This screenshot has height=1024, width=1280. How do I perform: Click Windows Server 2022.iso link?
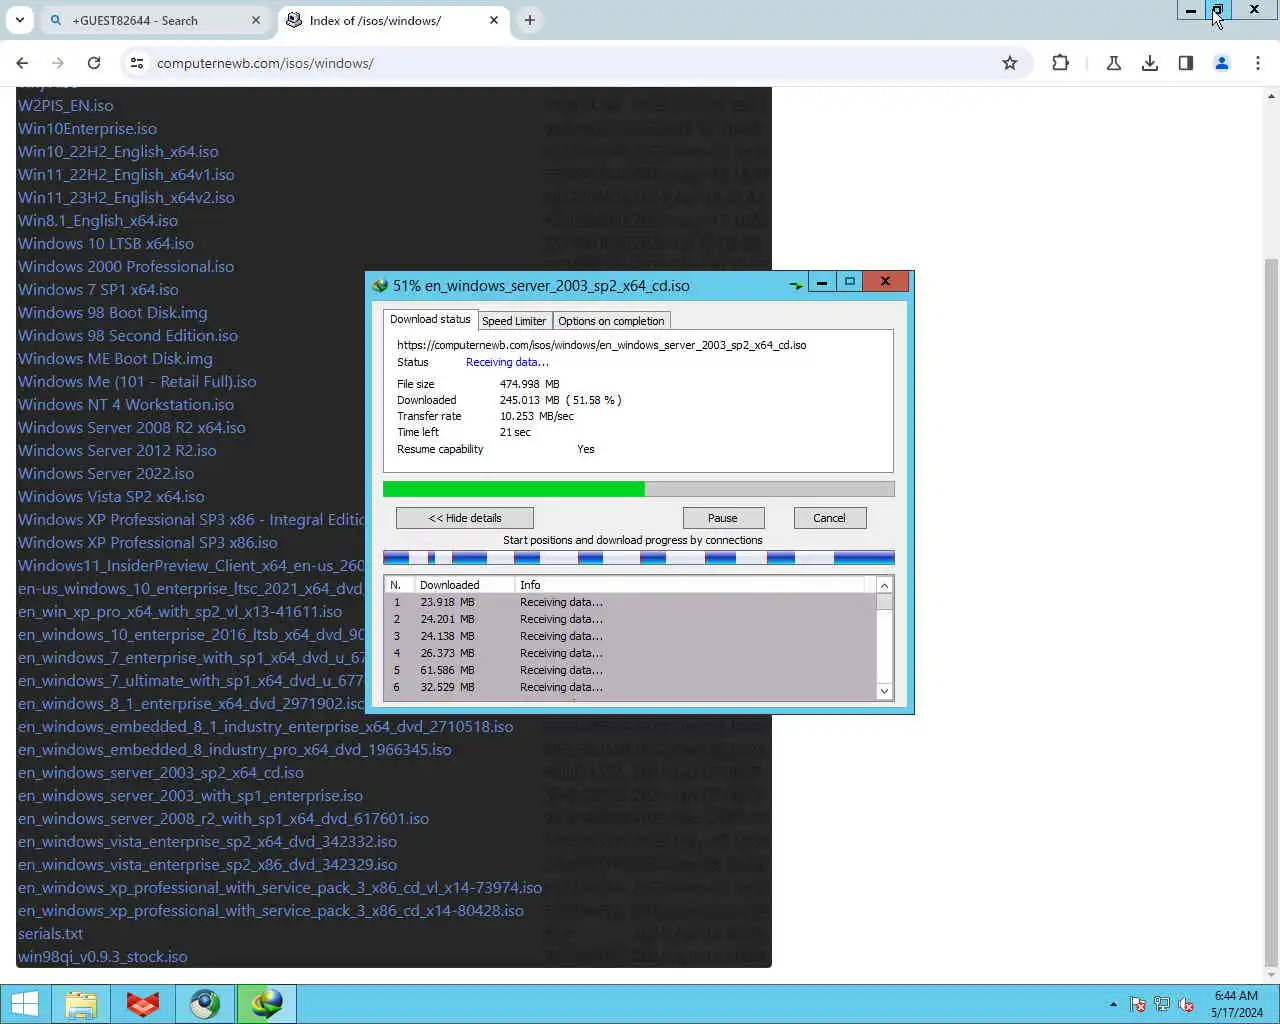click(106, 473)
